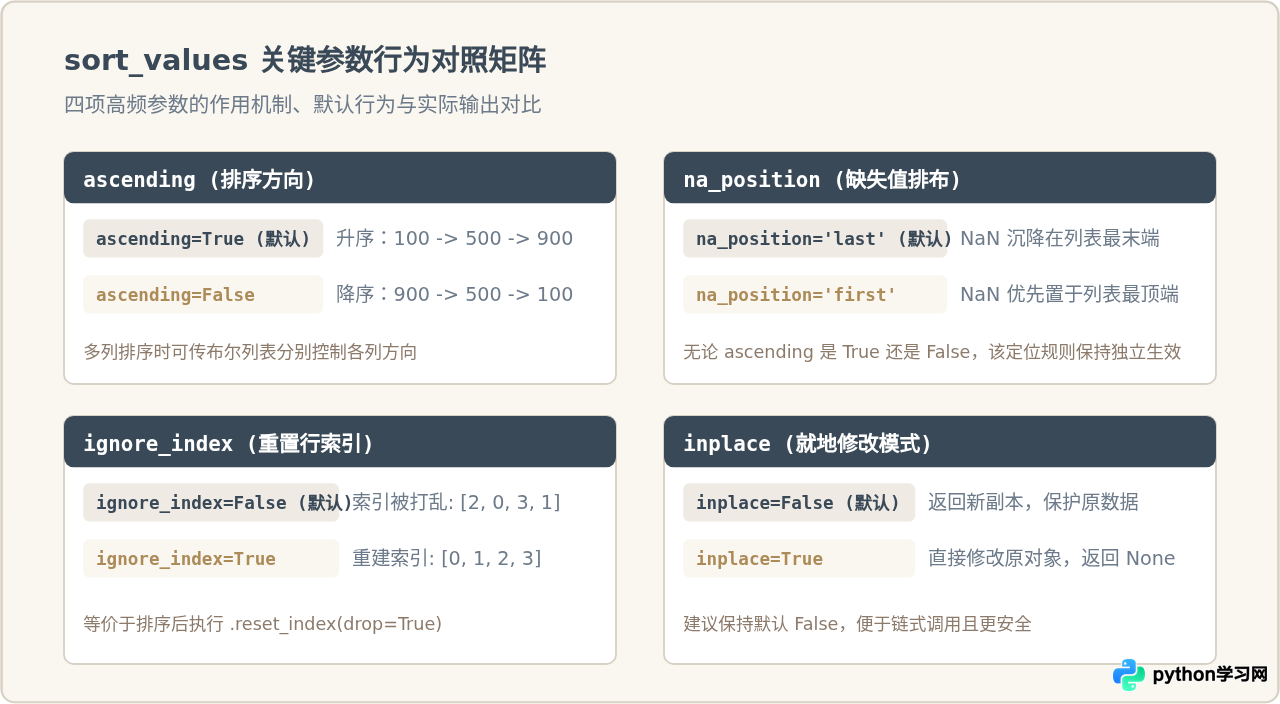Click the 'ignore_index (重置行索引)' card header
This screenshot has width=1280, height=704.
tap(340, 442)
